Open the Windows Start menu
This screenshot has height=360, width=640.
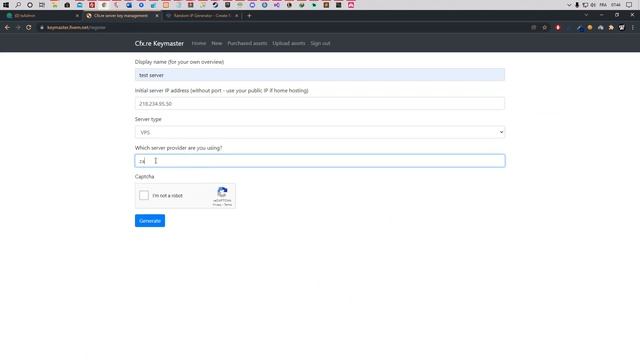(x=6, y=5)
